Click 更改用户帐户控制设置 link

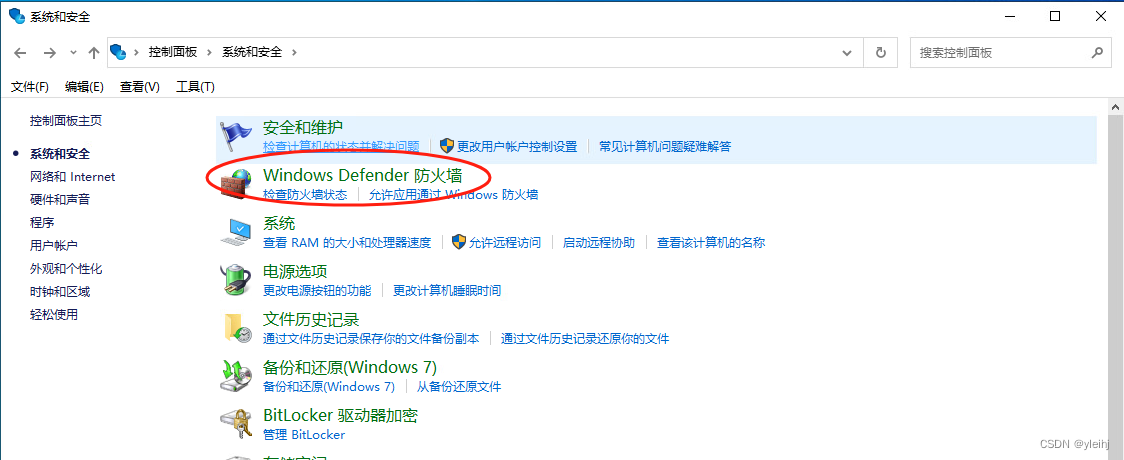tap(517, 146)
